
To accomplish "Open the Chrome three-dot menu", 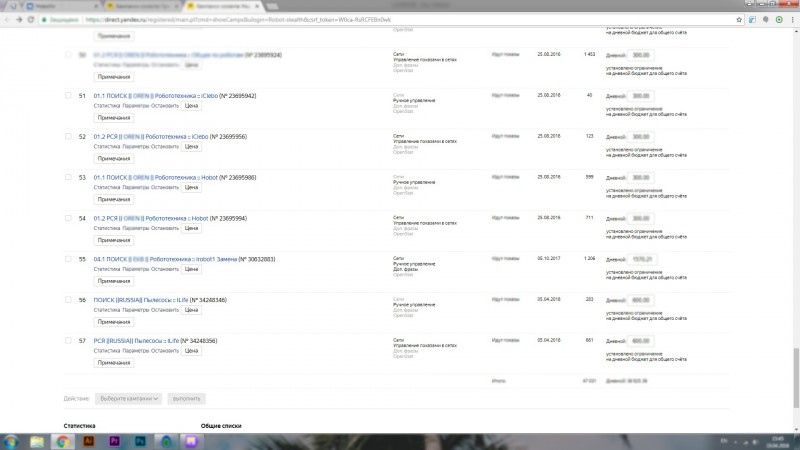I will pos(792,19).
